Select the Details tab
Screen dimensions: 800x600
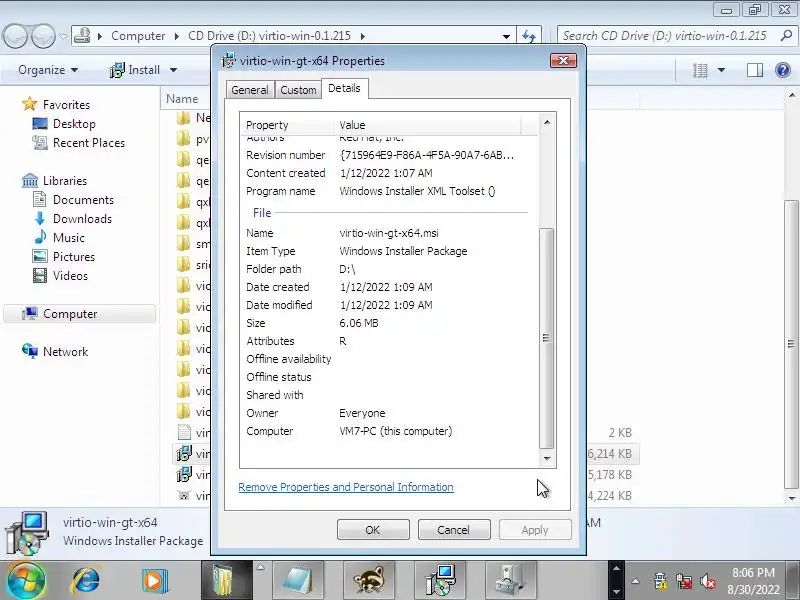coord(344,88)
